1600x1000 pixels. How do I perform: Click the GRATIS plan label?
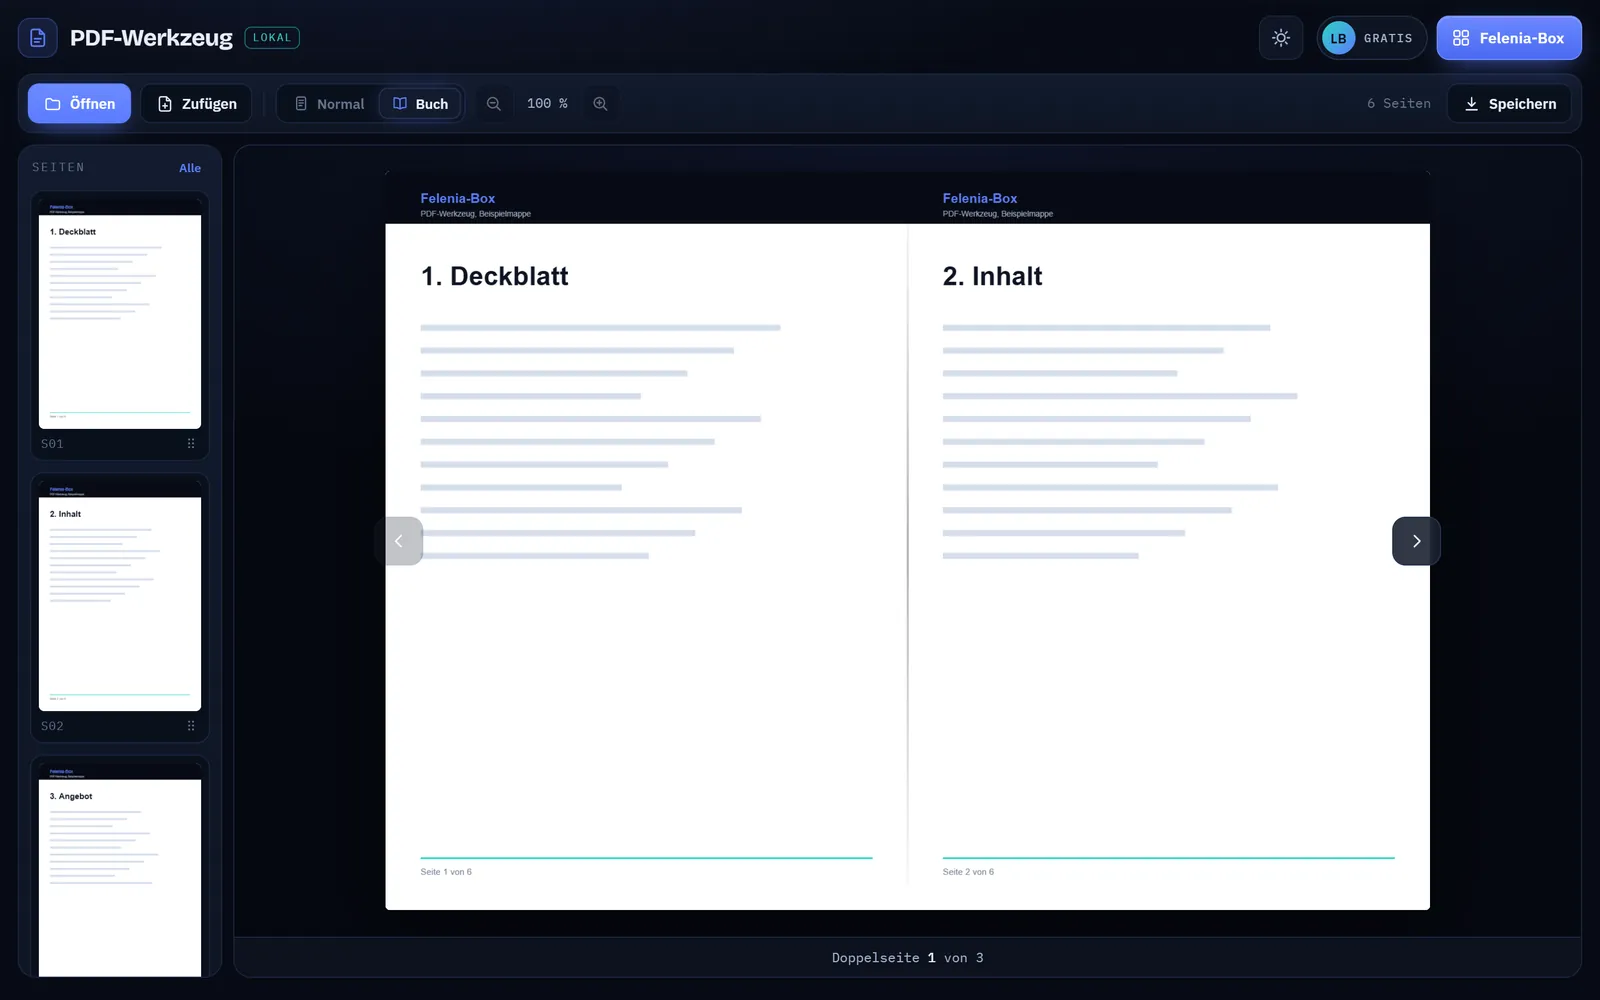(x=1388, y=38)
